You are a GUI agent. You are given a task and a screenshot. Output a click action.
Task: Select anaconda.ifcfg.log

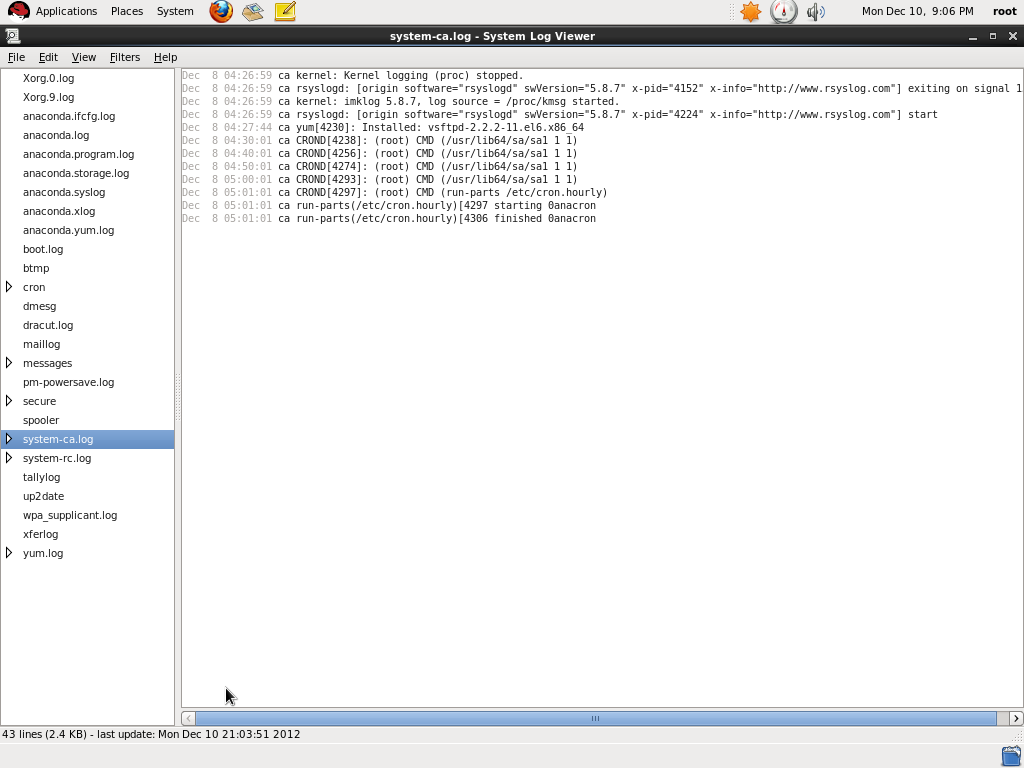coord(69,116)
